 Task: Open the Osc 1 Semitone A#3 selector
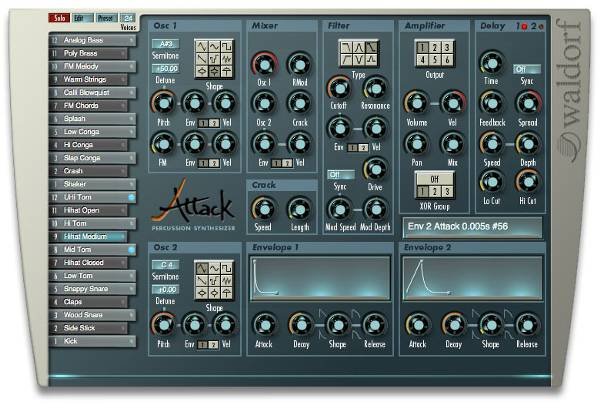coord(165,45)
